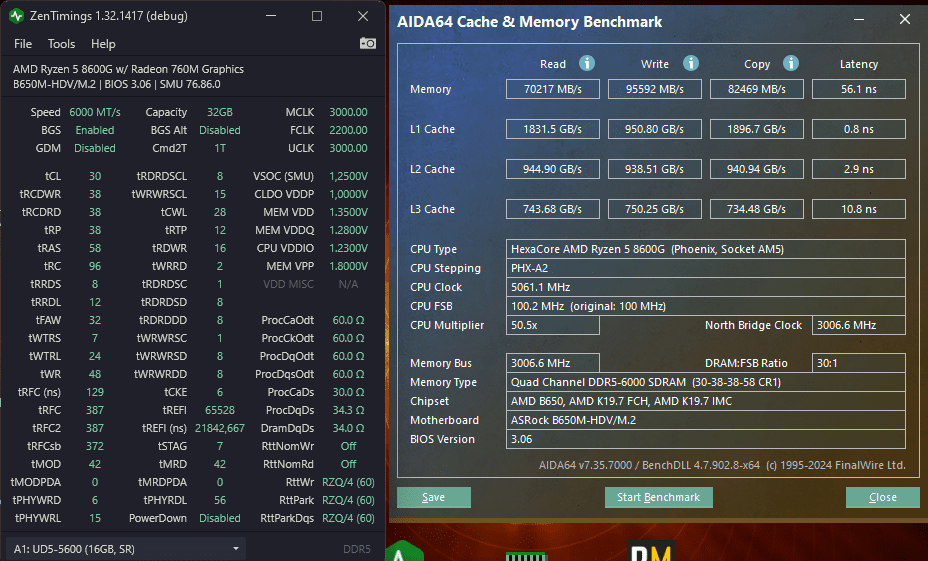Image resolution: width=928 pixels, height=561 pixels.
Task: Click the Memory Copy 82469 MB/s field
Action: tap(757, 89)
